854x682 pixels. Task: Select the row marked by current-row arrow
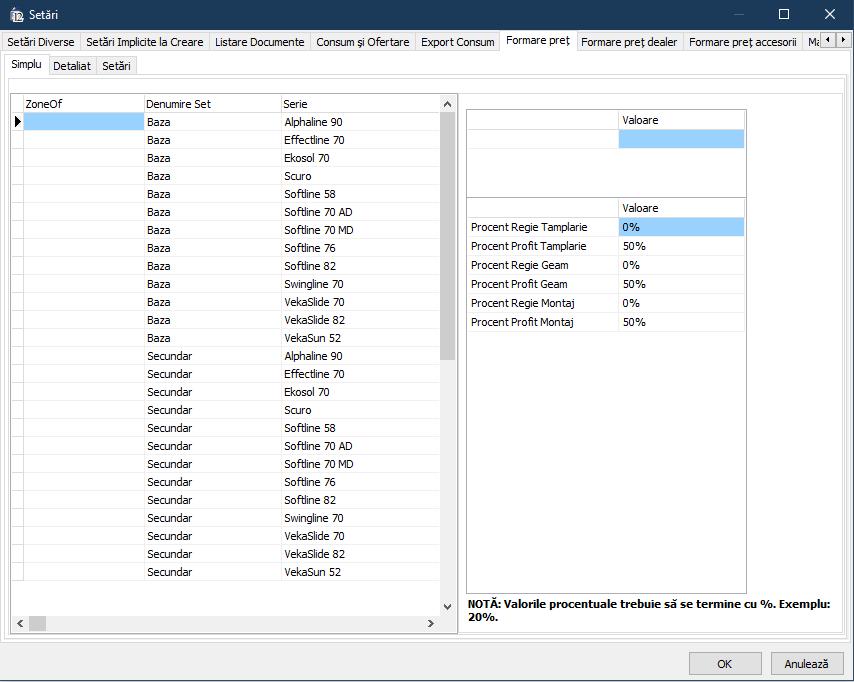tap(17, 122)
